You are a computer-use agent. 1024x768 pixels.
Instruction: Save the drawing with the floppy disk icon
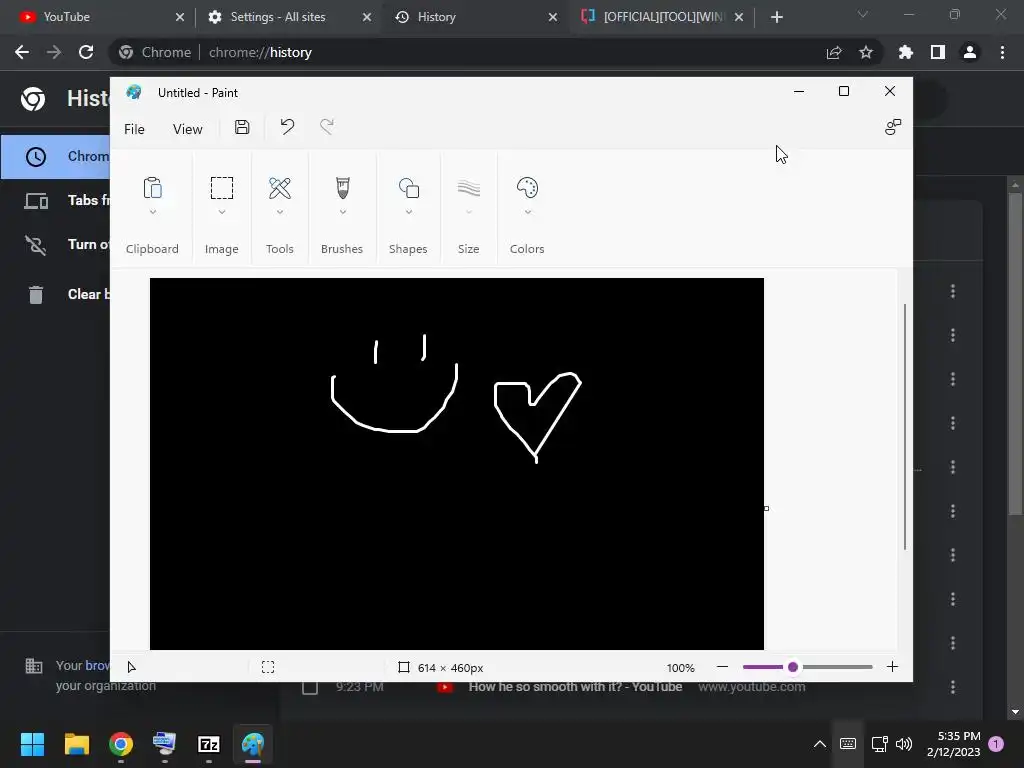242,127
